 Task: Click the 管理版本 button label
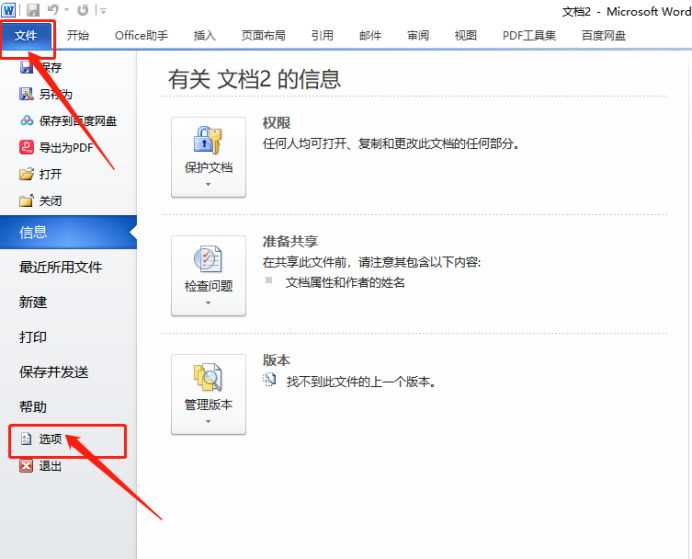click(x=208, y=405)
